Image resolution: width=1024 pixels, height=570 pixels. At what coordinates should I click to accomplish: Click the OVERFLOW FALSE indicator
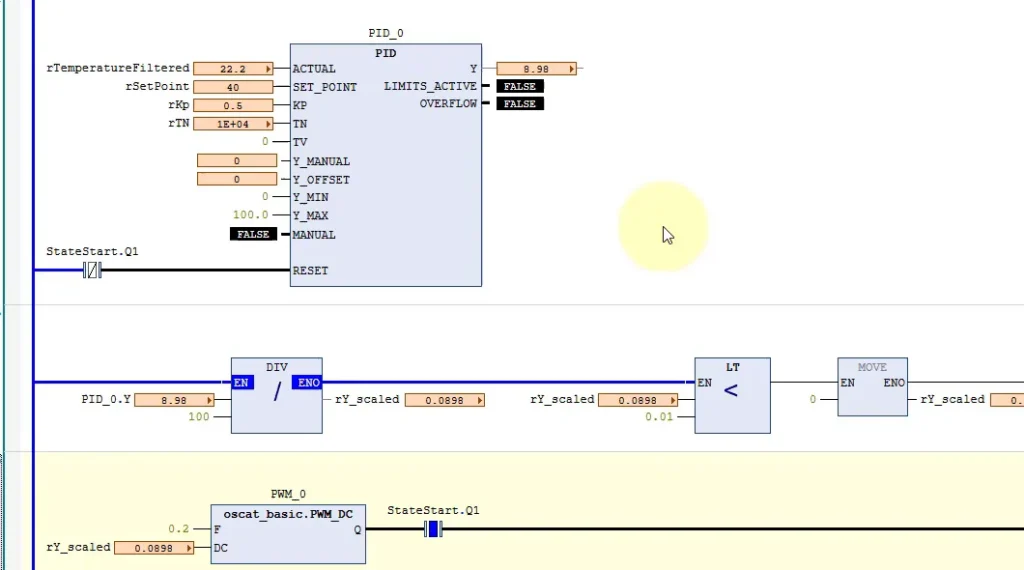(520, 104)
